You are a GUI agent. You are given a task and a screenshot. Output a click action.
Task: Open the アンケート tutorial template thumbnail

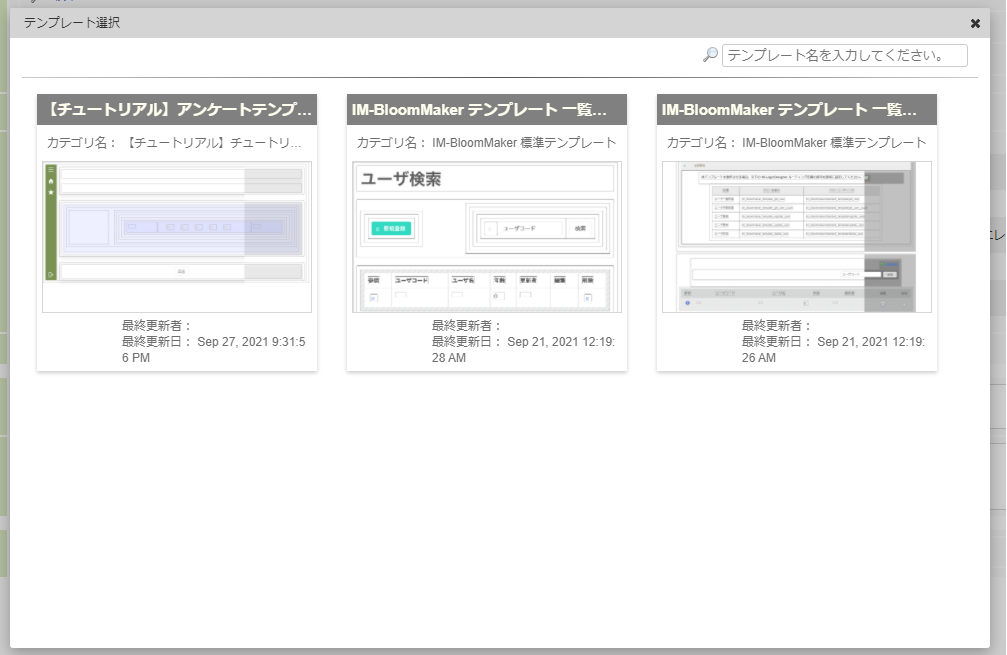(x=177, y=237)
